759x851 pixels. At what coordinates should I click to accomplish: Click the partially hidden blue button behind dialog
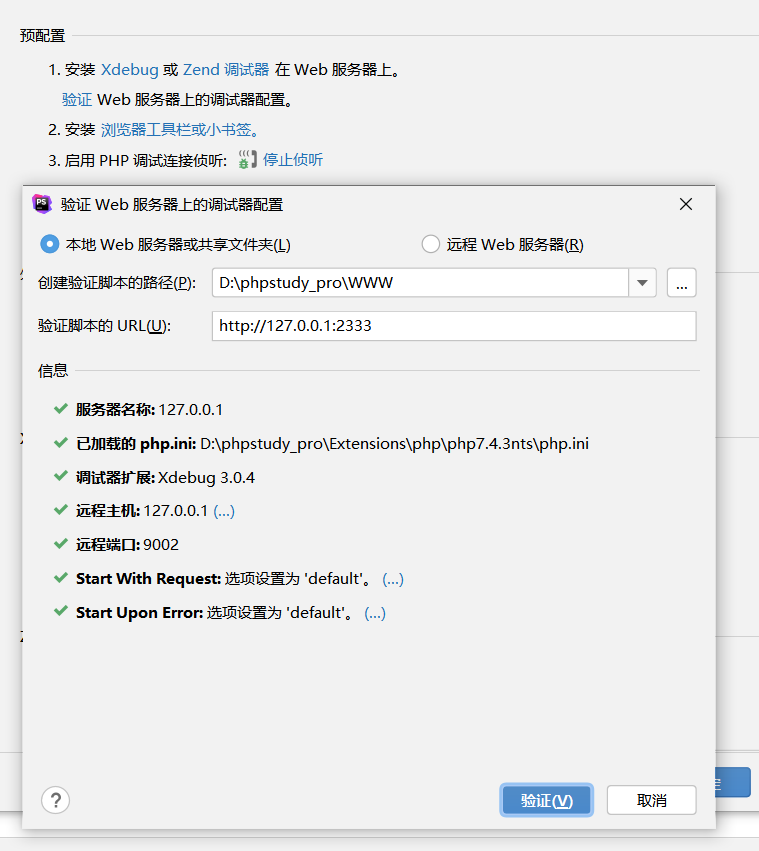[733, 782]
